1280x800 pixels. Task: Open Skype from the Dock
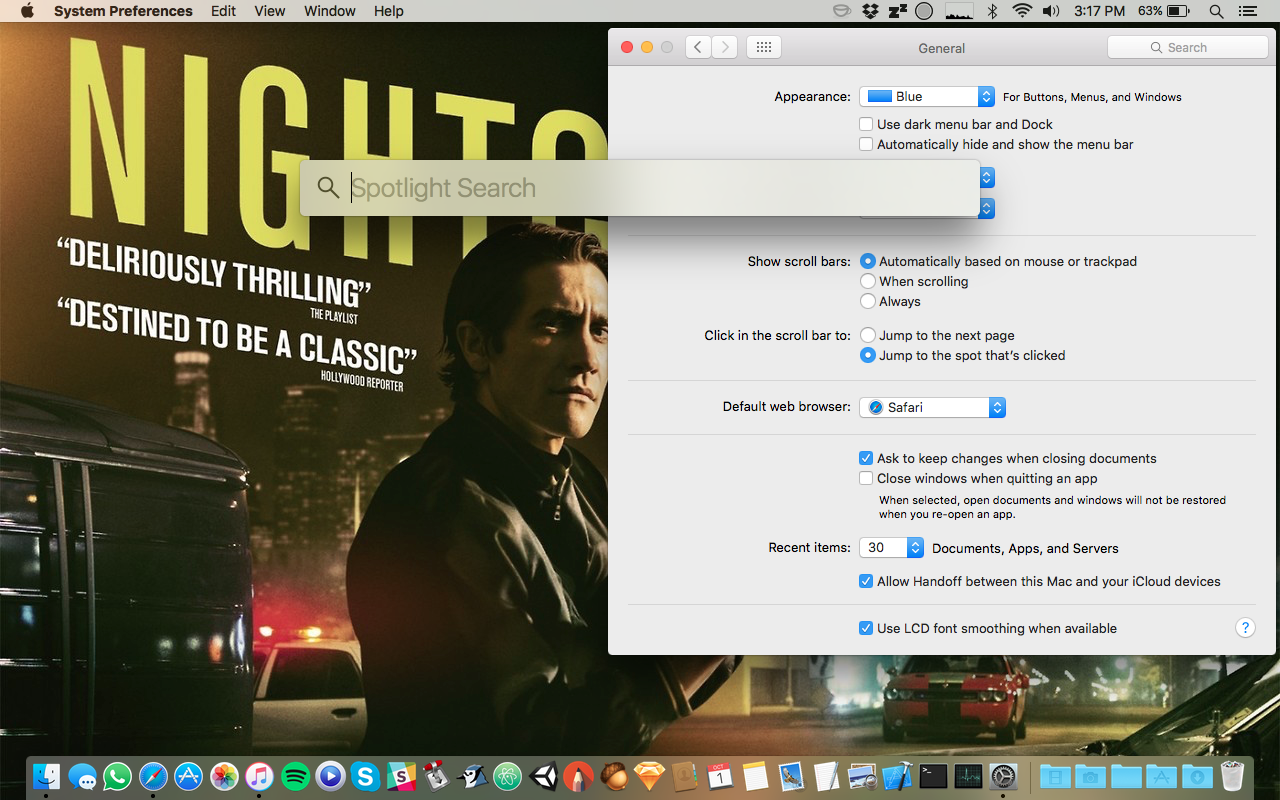click(366, 776)
